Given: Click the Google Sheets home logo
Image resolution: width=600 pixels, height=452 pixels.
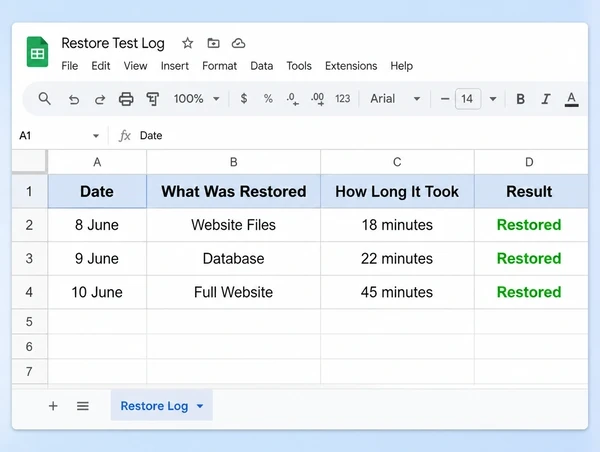Looking at the screenshot, I should point(38,52).
